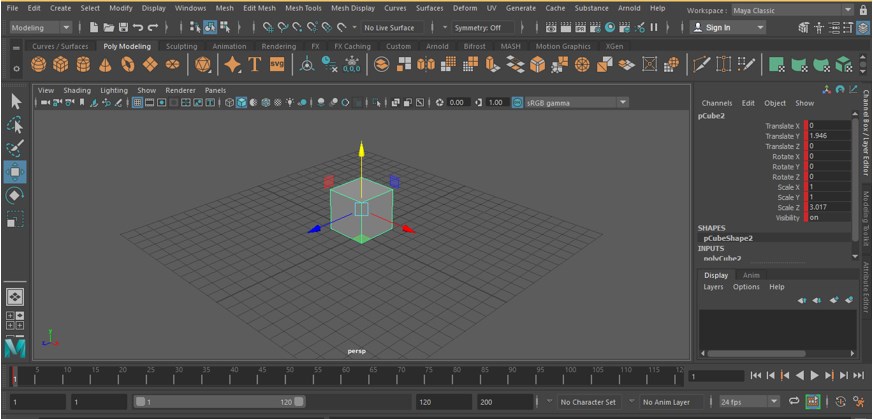
Task: Open the Modeling menu set dropdown
Action: tap(39, 28)
